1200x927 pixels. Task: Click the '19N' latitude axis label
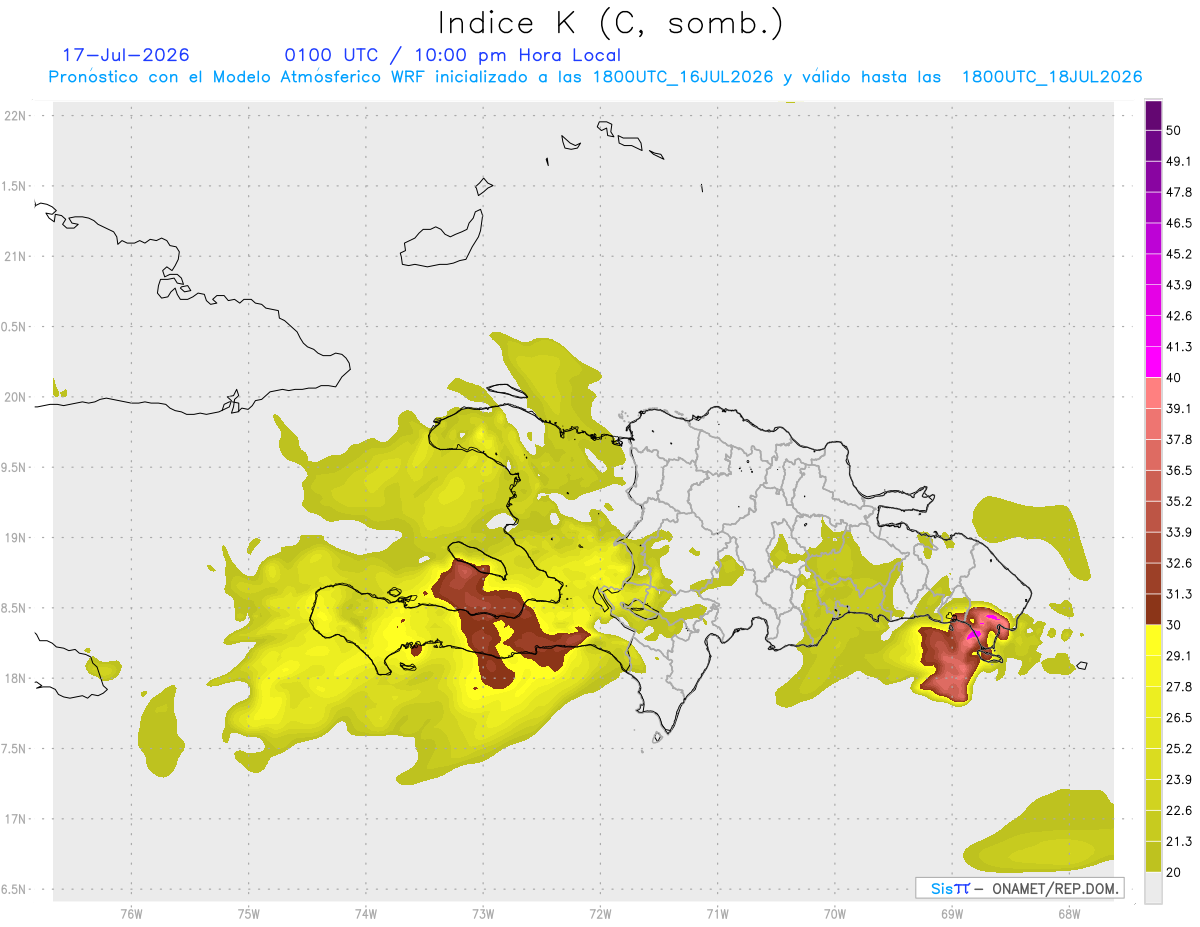[x=16, y=537]
